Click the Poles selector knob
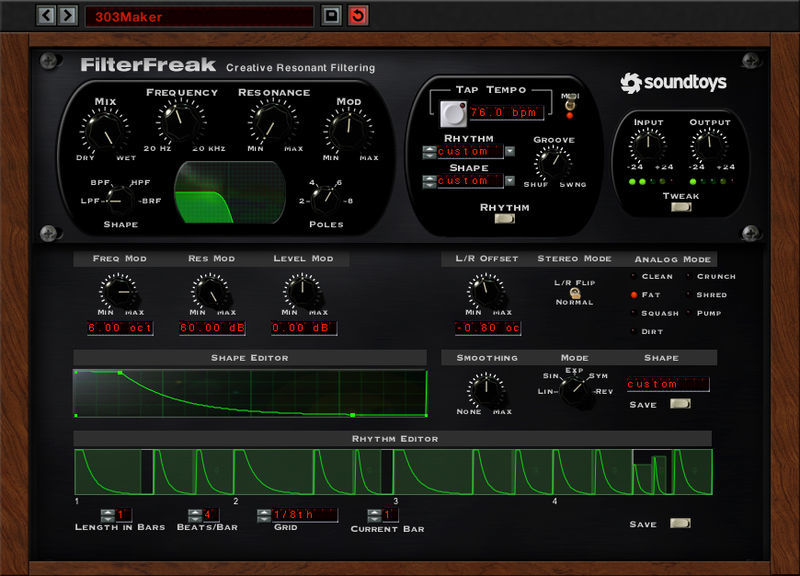 point(325,199)
